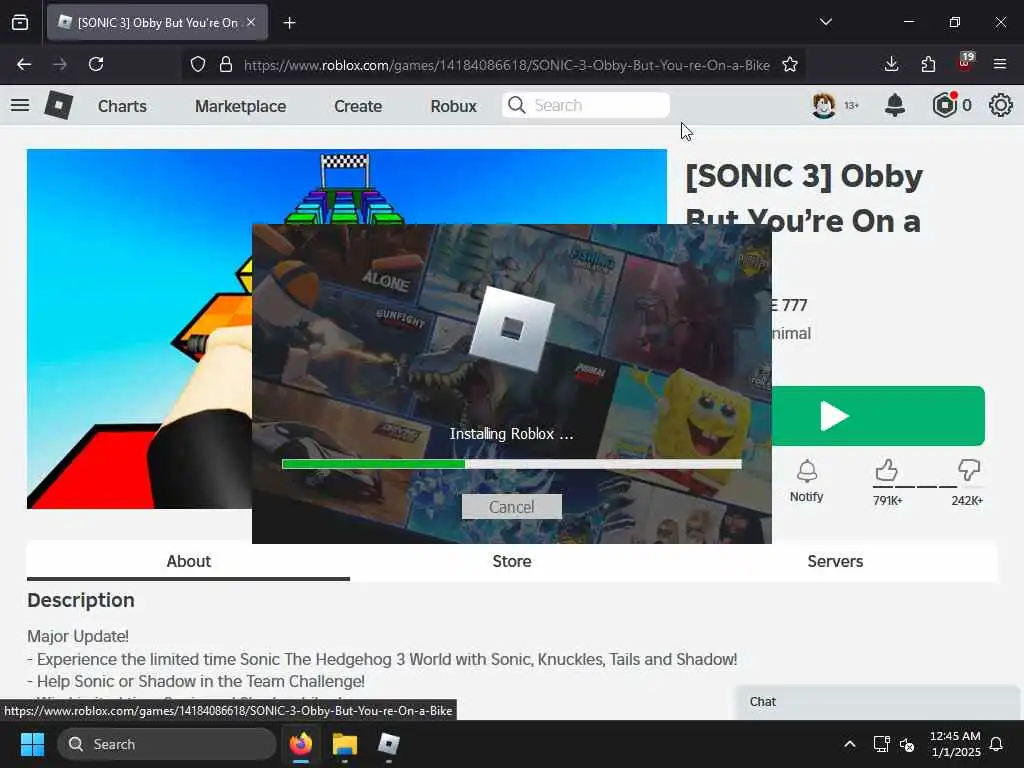Click the forward navigation arrow
The image size is (1024, 768).
60,64
